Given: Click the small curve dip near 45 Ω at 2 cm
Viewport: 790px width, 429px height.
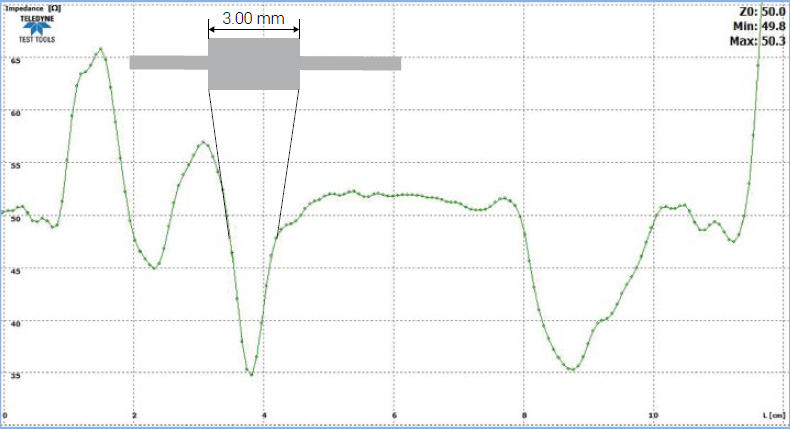Looking at the screenshot, I should [155, 267].
